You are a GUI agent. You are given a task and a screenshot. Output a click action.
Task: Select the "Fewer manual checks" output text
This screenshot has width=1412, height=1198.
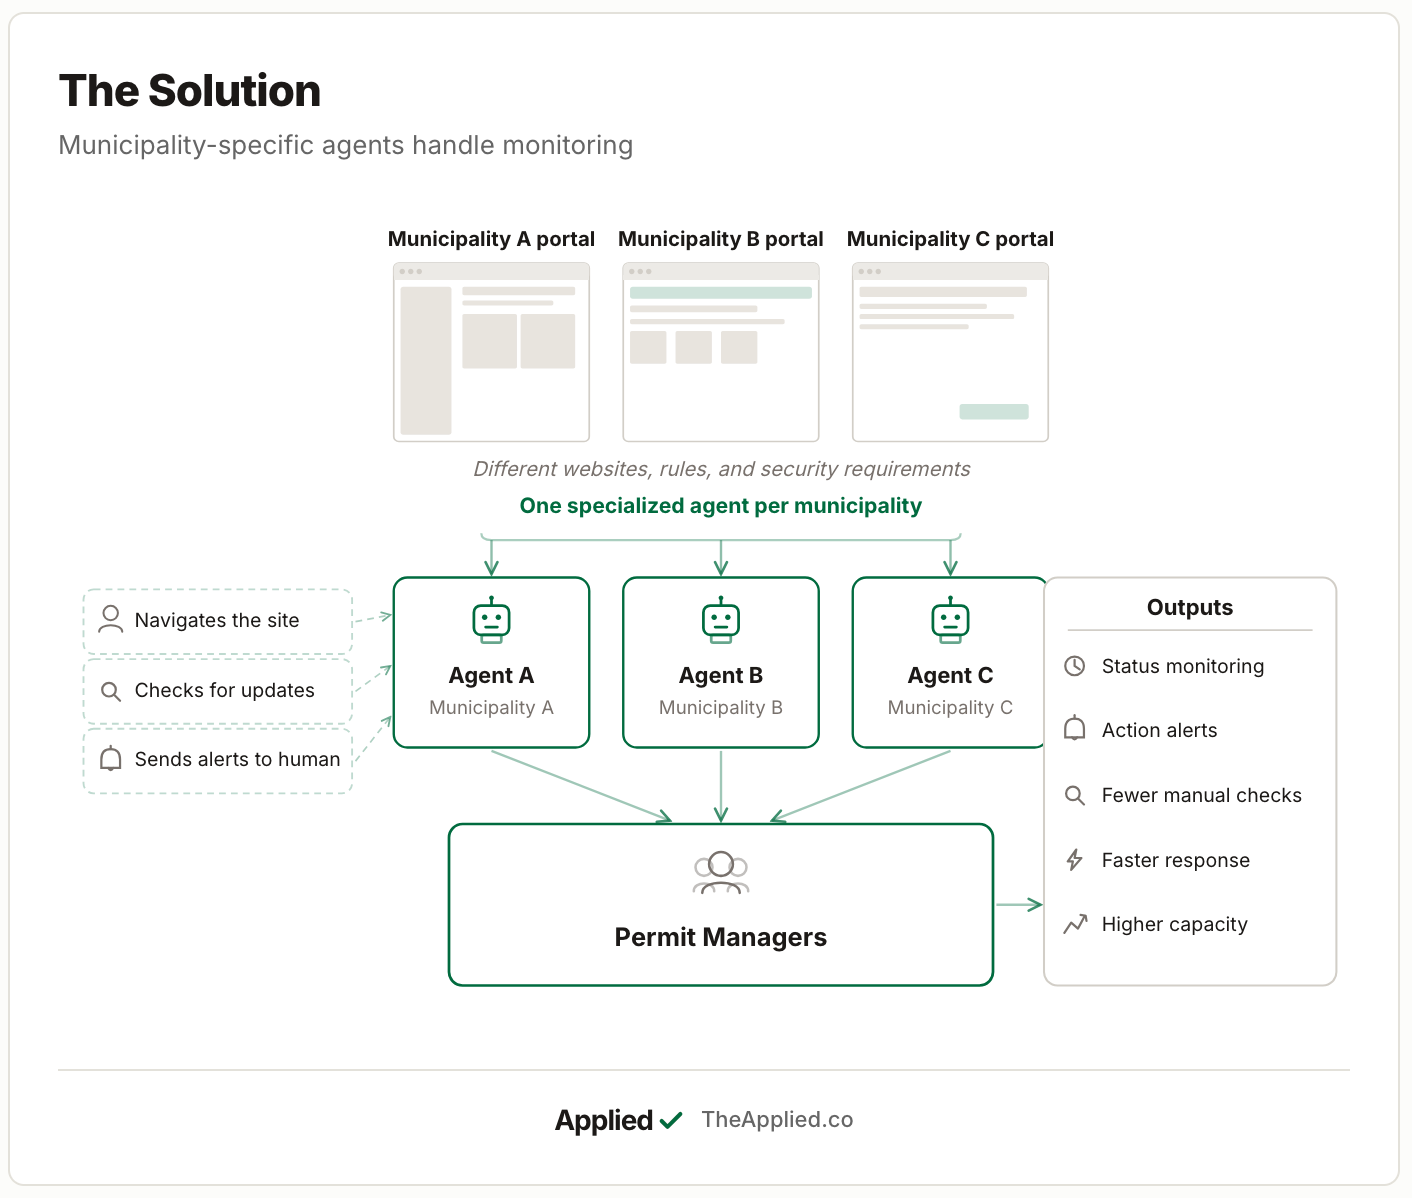point(1202,795)
